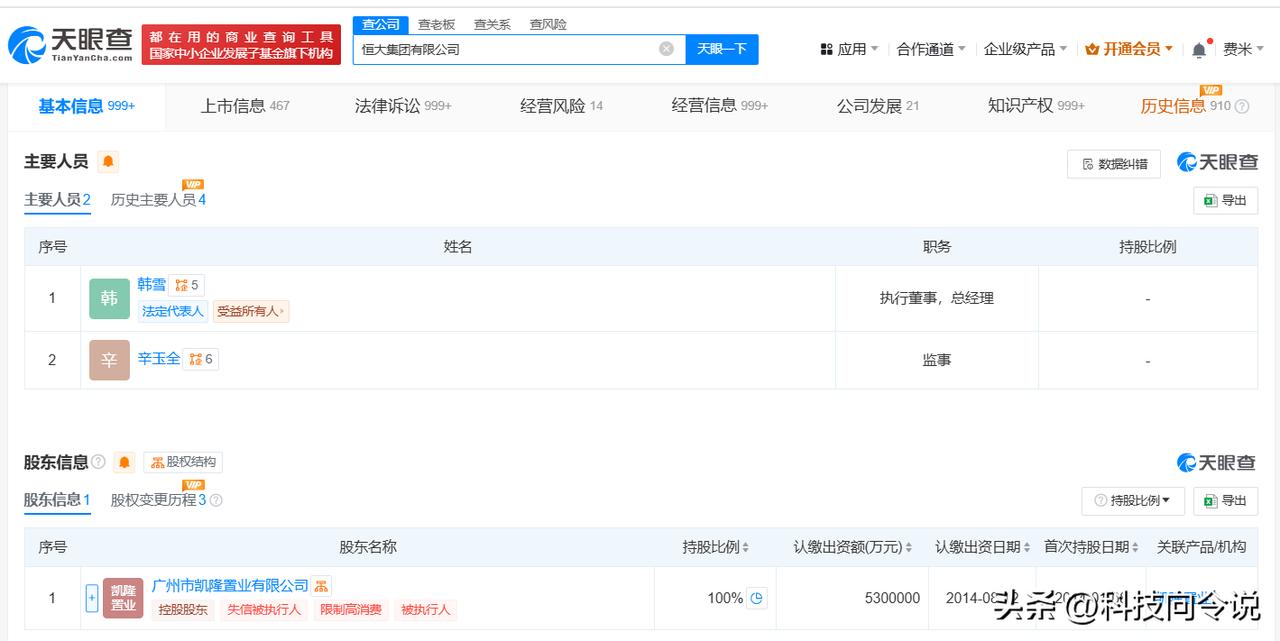Clear the search field with the X icon
Viewport: 1280px width, 641px height.
coord(666,49)
